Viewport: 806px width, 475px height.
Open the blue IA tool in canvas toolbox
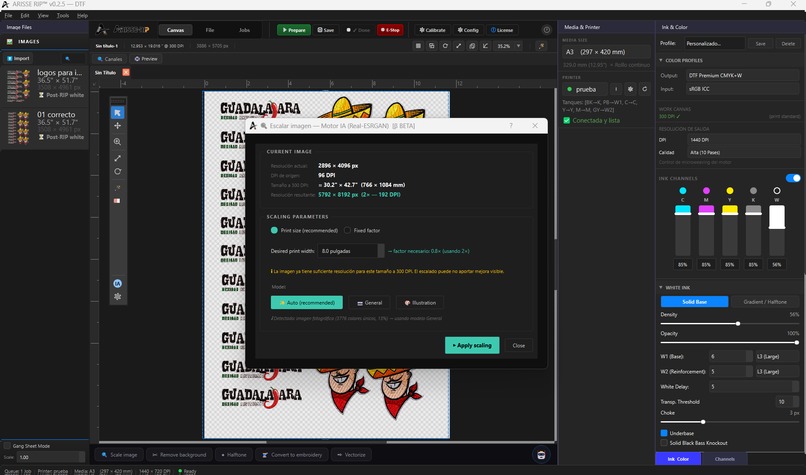pos(117,283)
